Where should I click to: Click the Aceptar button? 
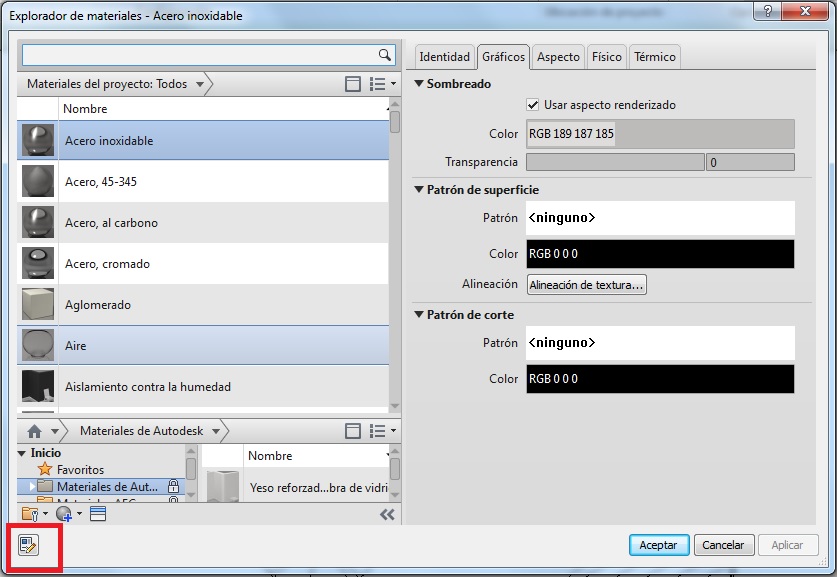coord(659,545)
